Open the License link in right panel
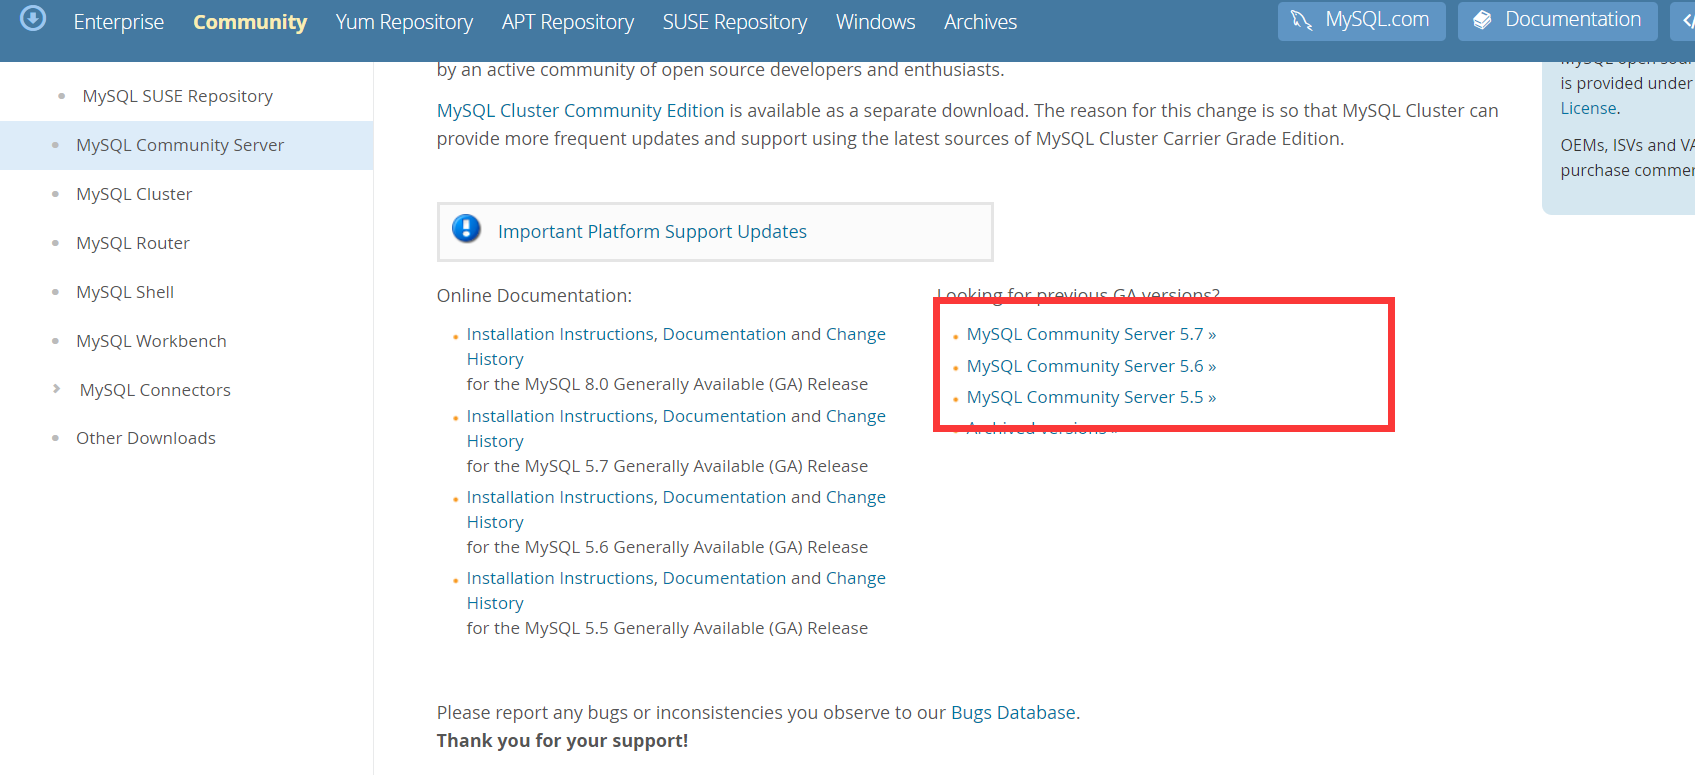 point(1588,108)
